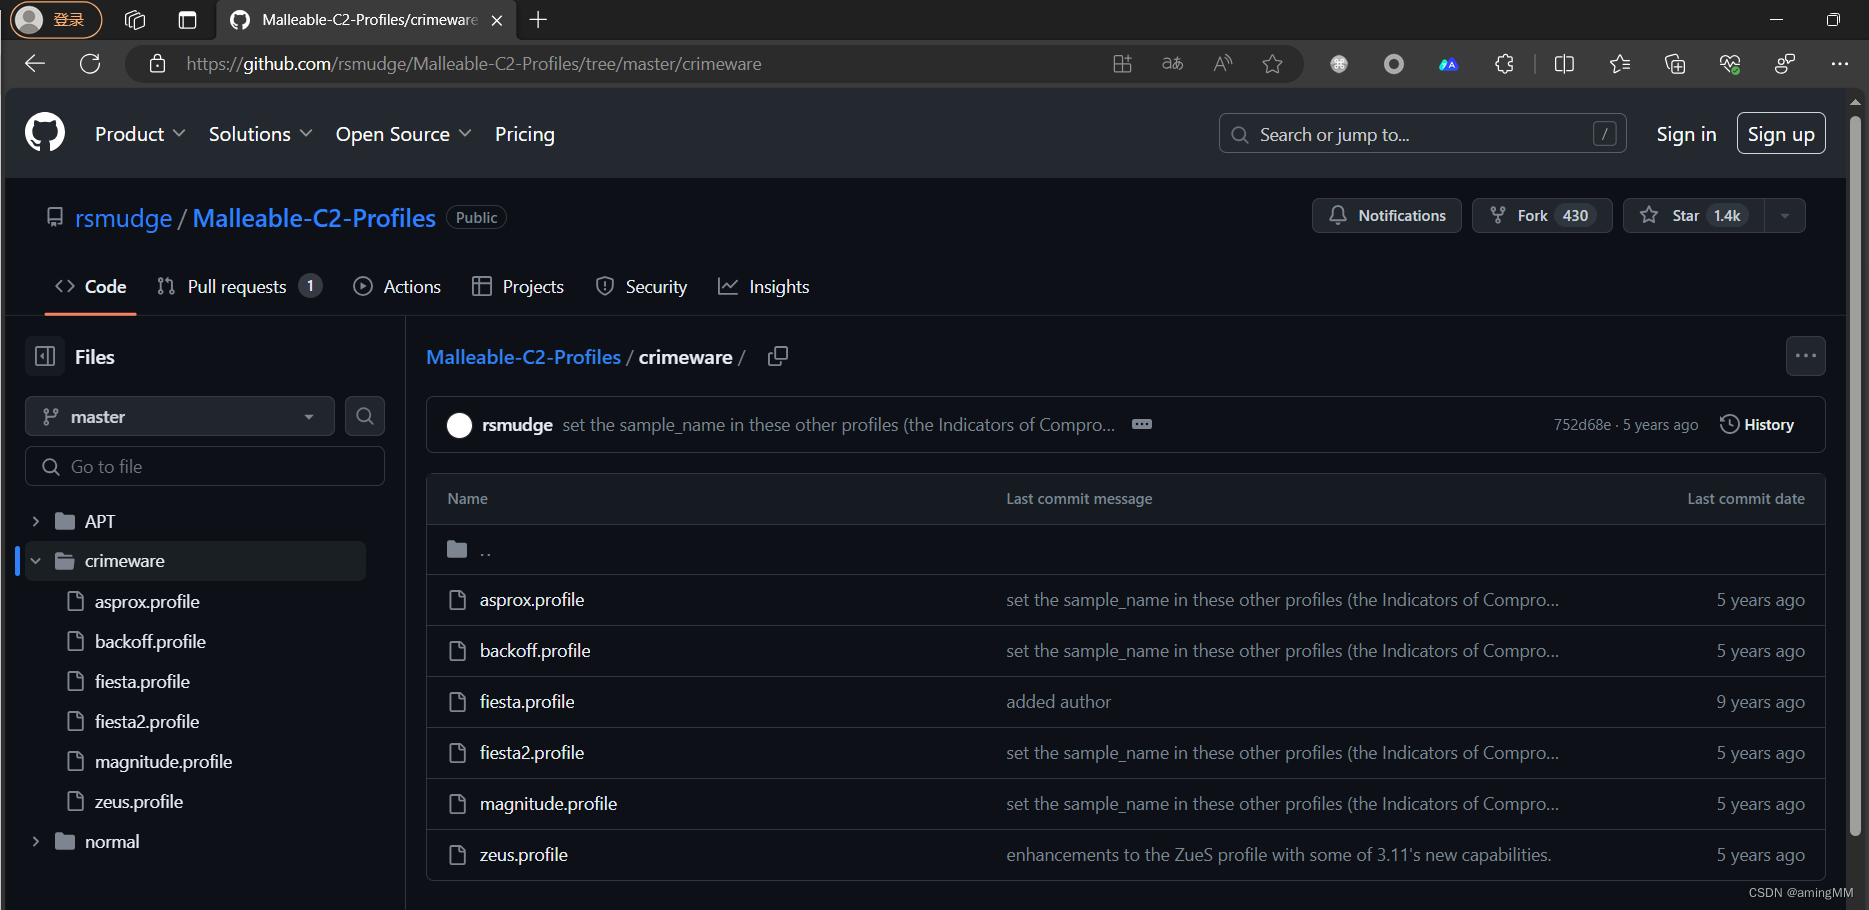Expand the Solutions menu

click(x=260, y=134)
